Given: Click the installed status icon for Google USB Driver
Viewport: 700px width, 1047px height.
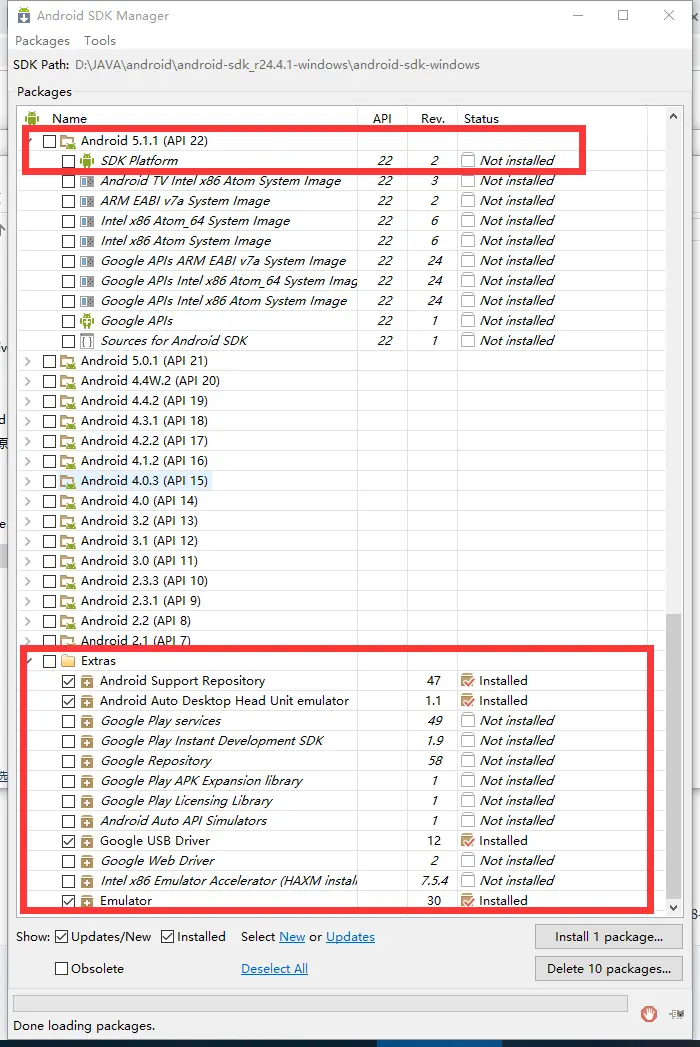Looking at the screenshot, I should point(468,841).
